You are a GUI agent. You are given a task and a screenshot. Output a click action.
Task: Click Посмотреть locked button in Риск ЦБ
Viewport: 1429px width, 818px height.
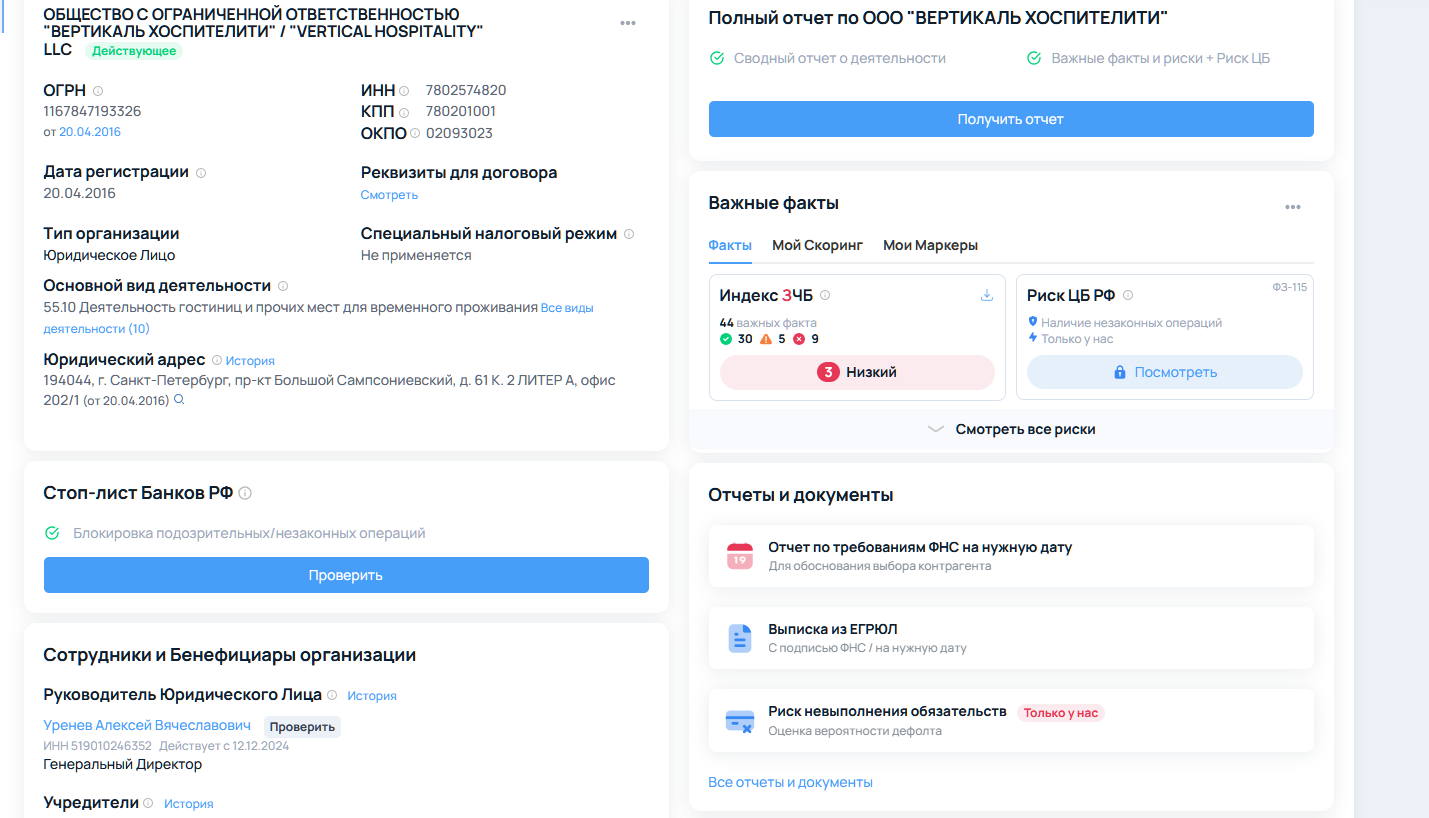(1164, 372)
